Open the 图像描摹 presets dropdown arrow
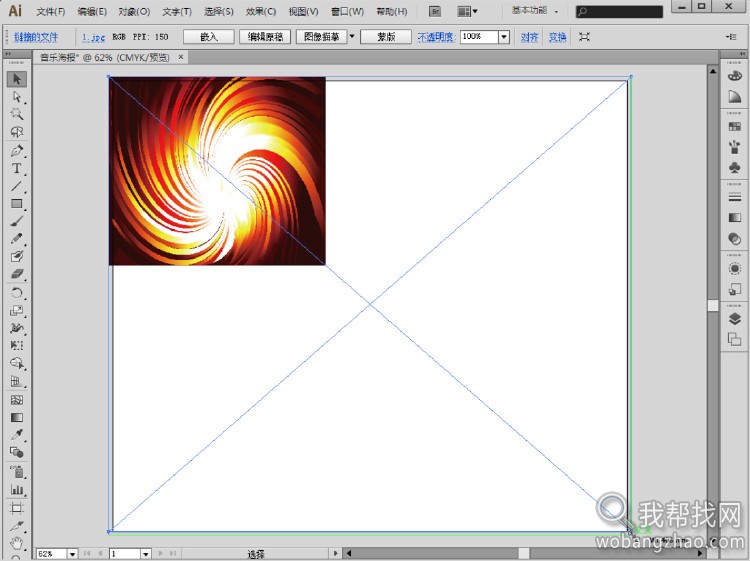750x561 pixels. pos(352,36)
